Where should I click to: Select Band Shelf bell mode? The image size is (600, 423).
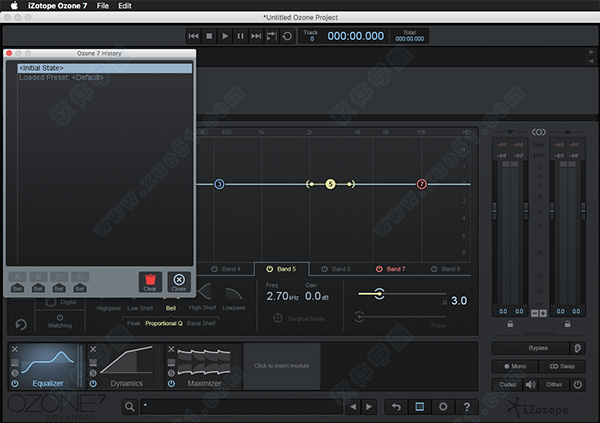(x=201, y=323)
